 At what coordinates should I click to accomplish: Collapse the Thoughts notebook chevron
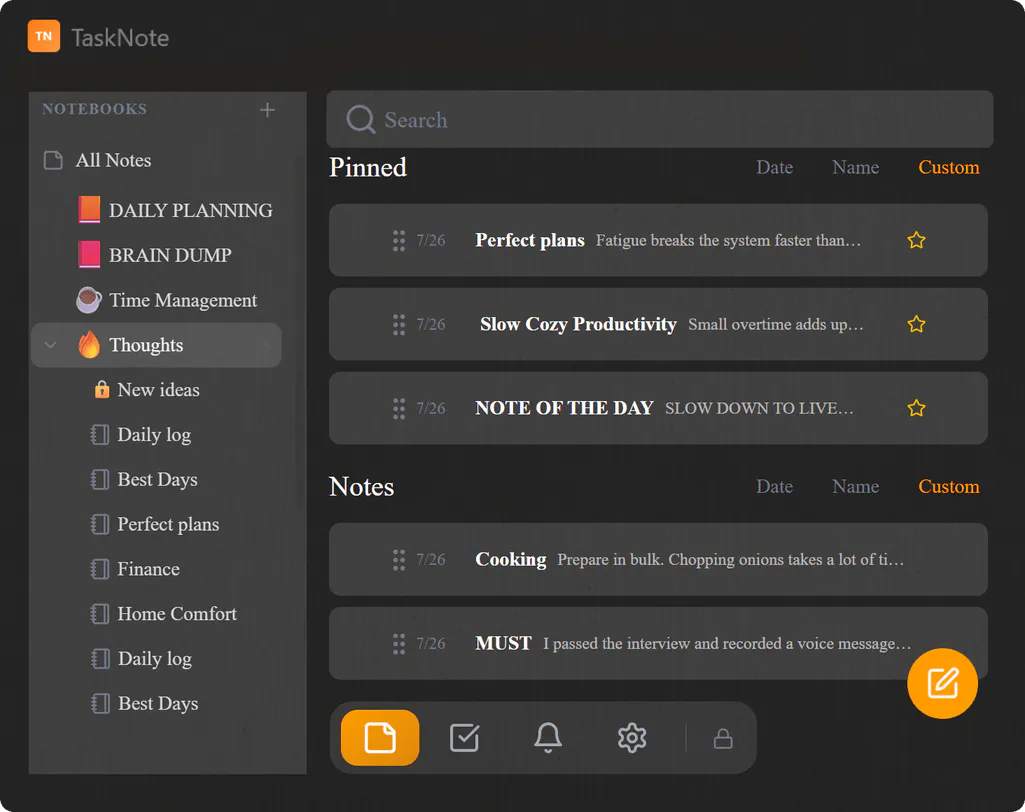coord(50,345)
